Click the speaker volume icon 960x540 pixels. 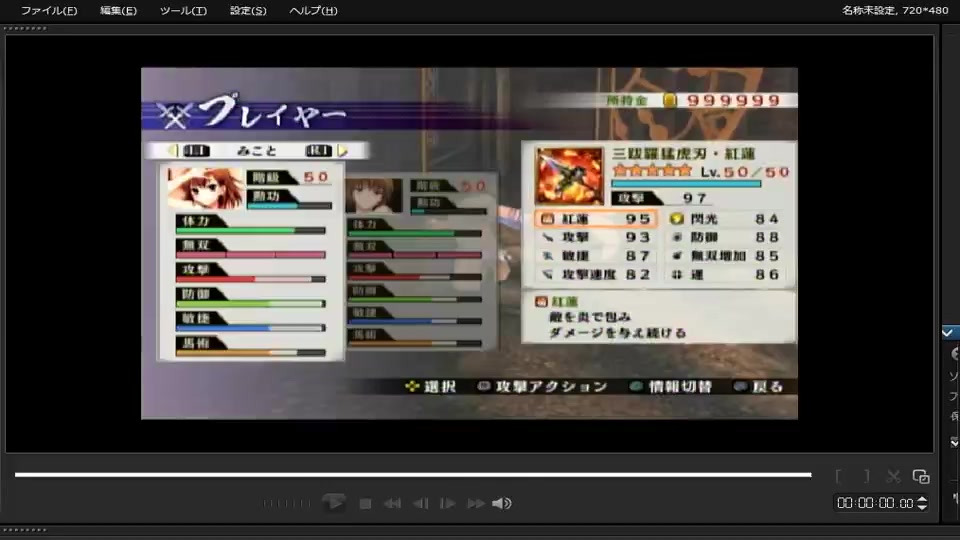pyautogui.click(x=501, y=503)
